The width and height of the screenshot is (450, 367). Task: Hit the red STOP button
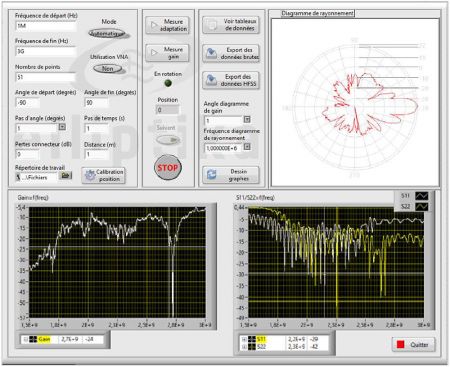click(x=168, y=168)
